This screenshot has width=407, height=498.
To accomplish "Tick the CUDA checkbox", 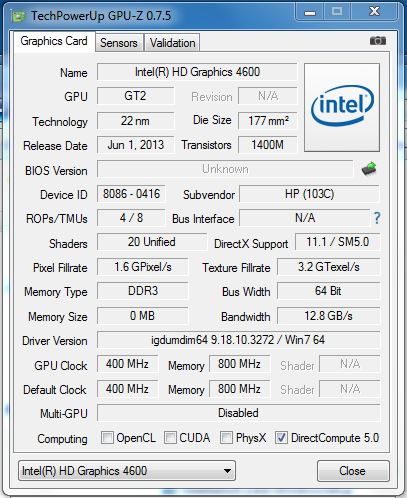I will [x=170, y=437].
